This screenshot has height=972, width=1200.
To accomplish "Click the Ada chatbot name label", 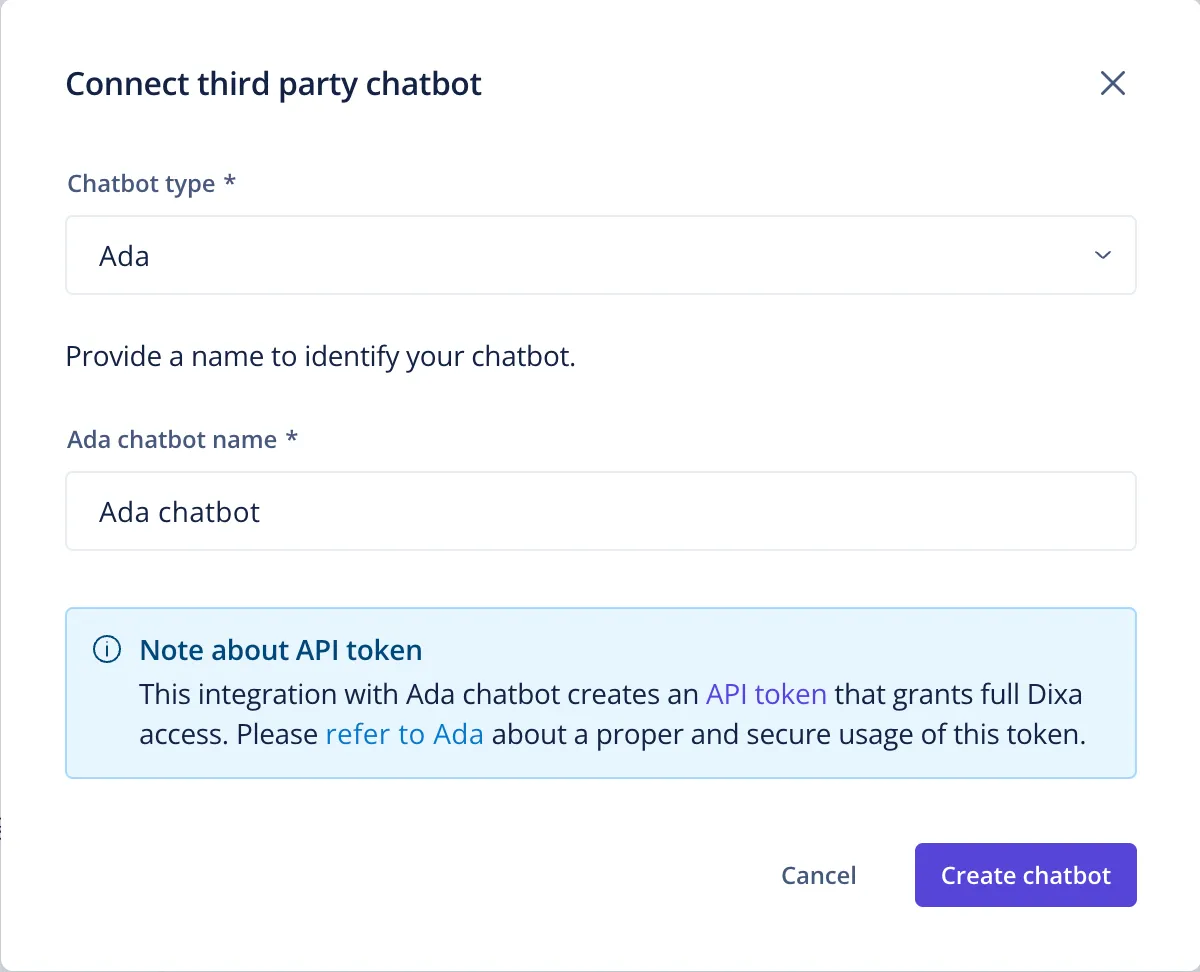I will pyautogui.click(x=183, y=440).
